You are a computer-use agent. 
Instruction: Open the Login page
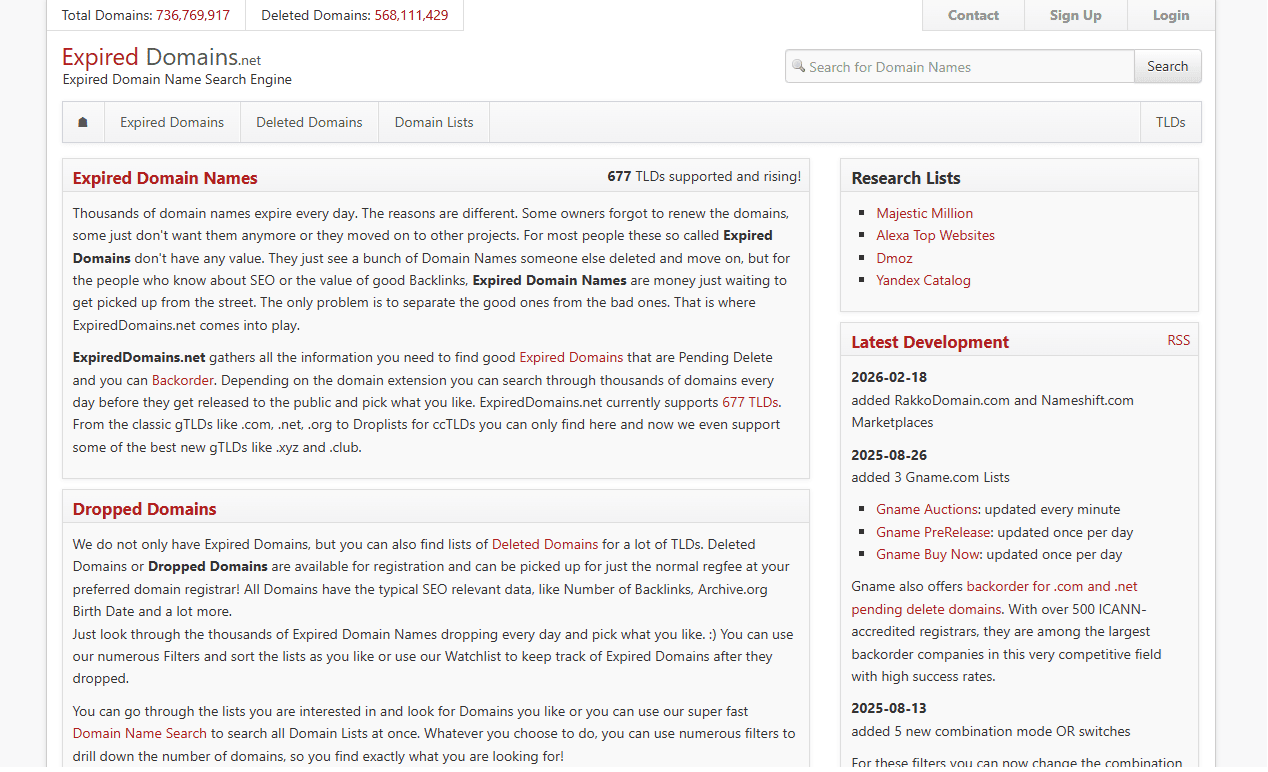point(1170,15)
